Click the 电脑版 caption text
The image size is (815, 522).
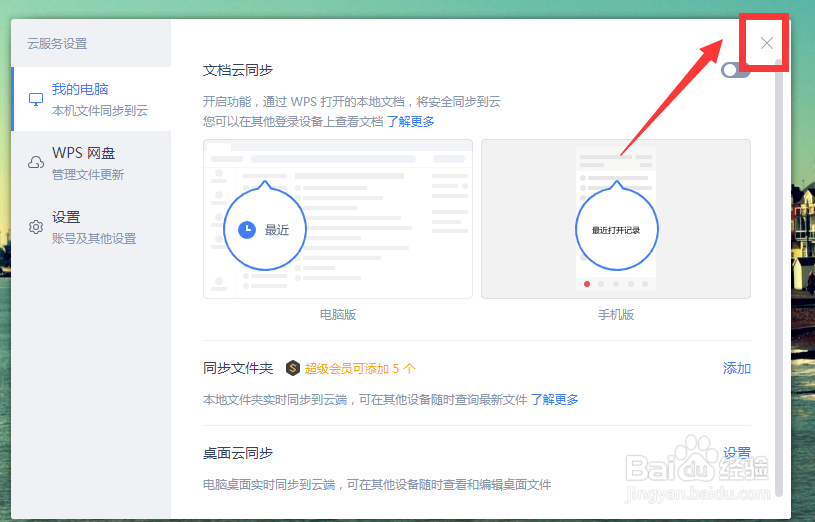click(x=338, y=315)
